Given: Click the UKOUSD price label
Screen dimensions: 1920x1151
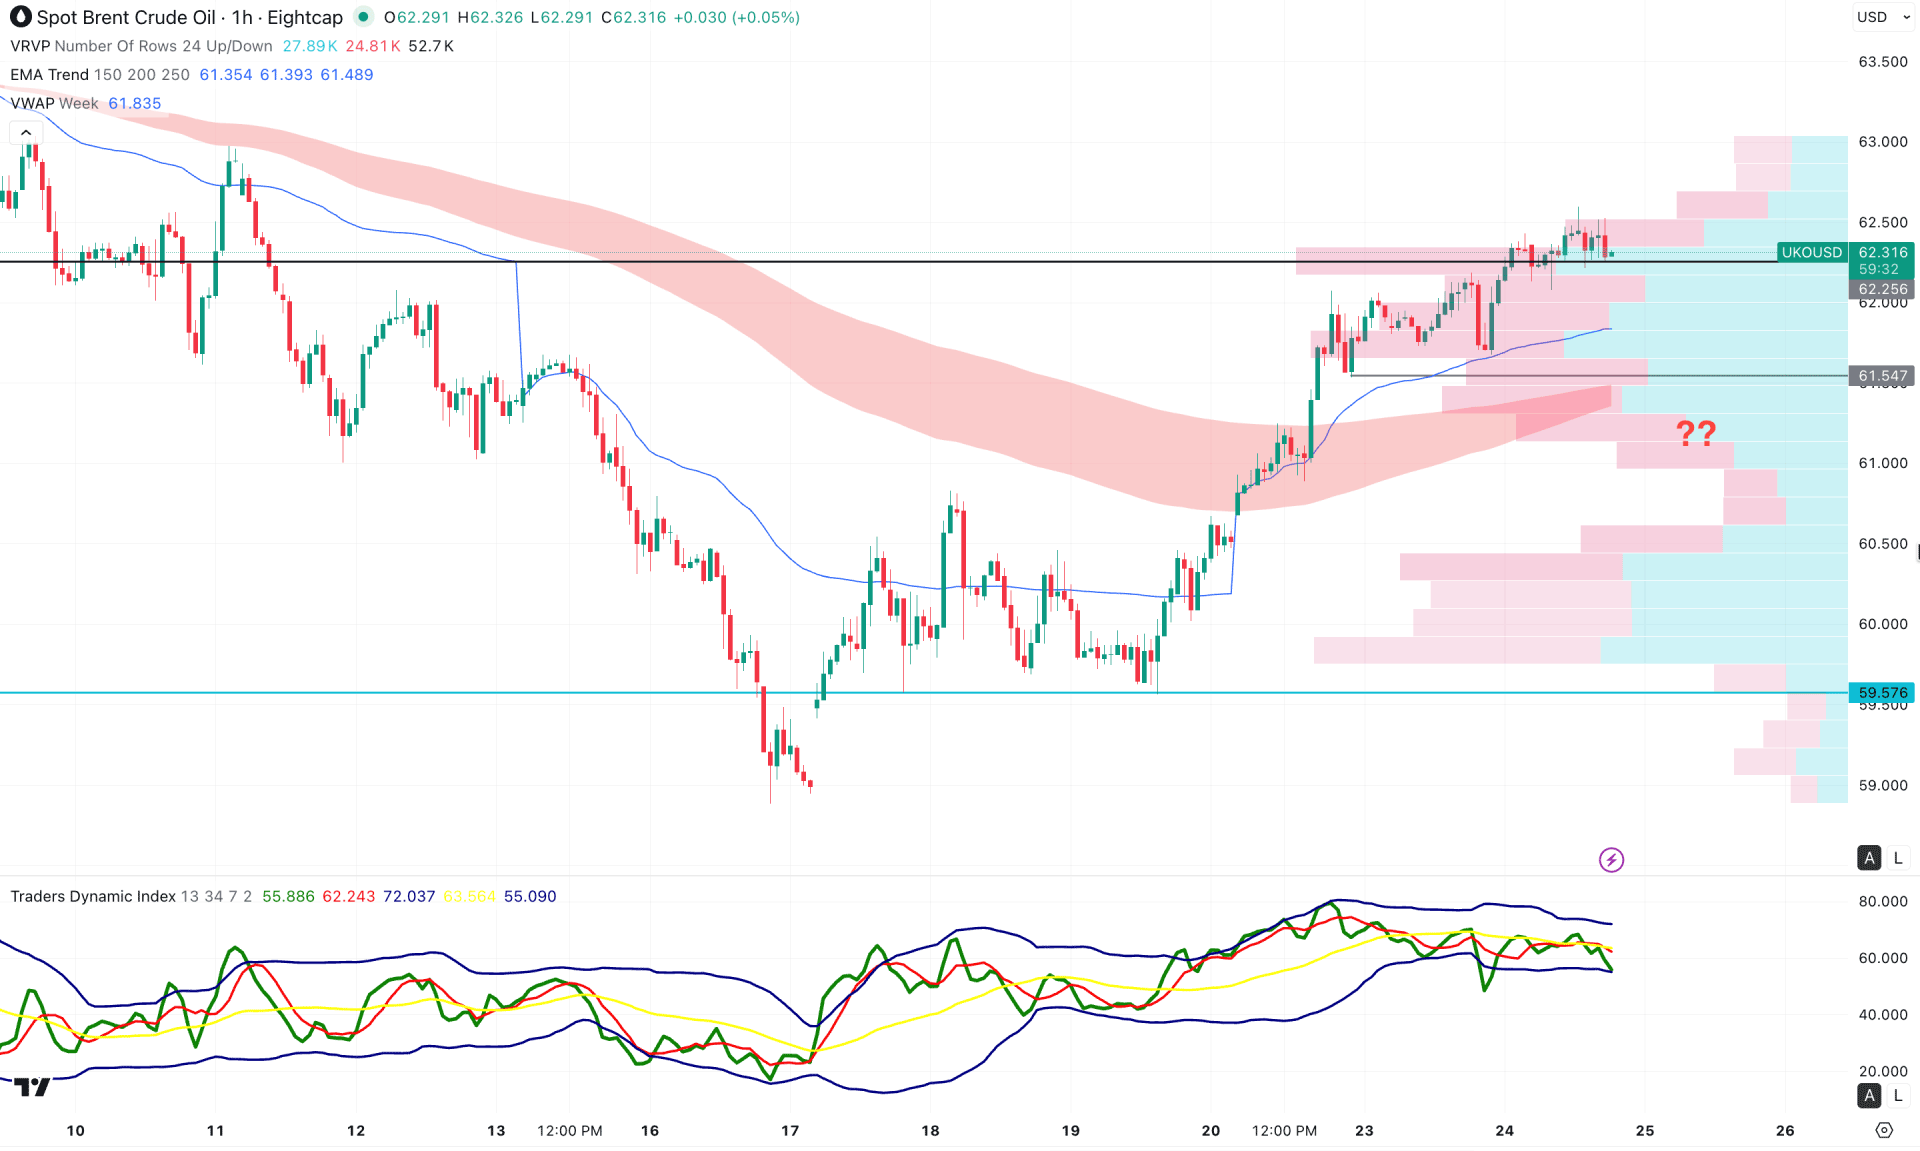Looking at the screenshot, I should 1811,253.
